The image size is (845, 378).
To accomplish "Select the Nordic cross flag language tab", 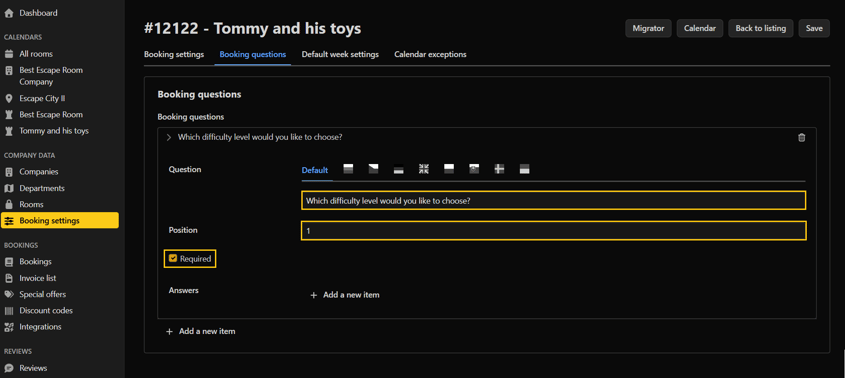I will 500,169.
